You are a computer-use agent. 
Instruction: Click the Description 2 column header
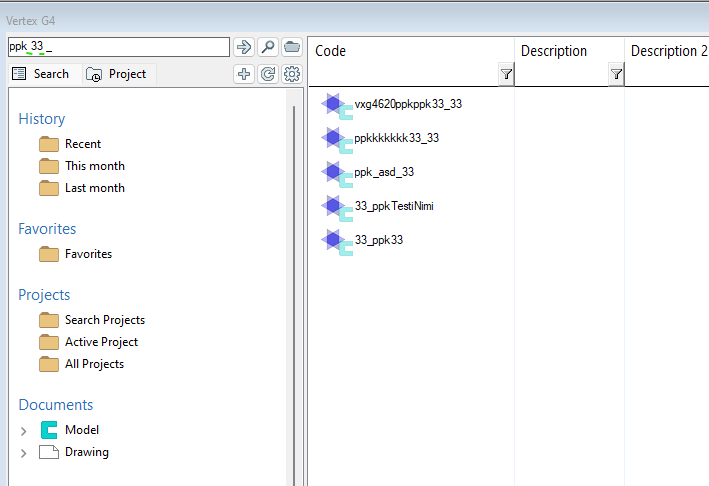pyautogui.click(x=664, y=51)
